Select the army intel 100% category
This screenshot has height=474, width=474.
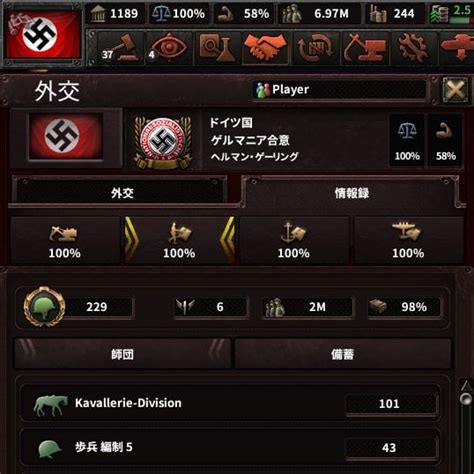pyautogui.click(x=179, y=240)
